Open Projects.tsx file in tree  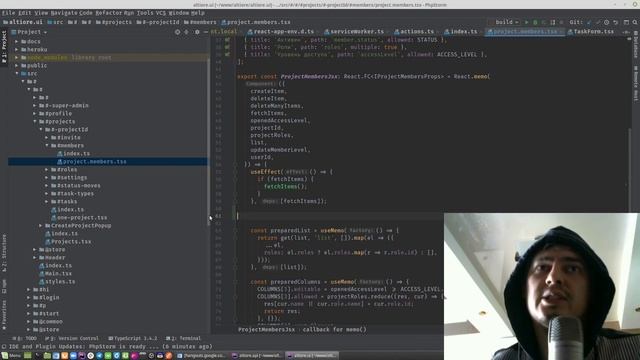coord(68,242)
